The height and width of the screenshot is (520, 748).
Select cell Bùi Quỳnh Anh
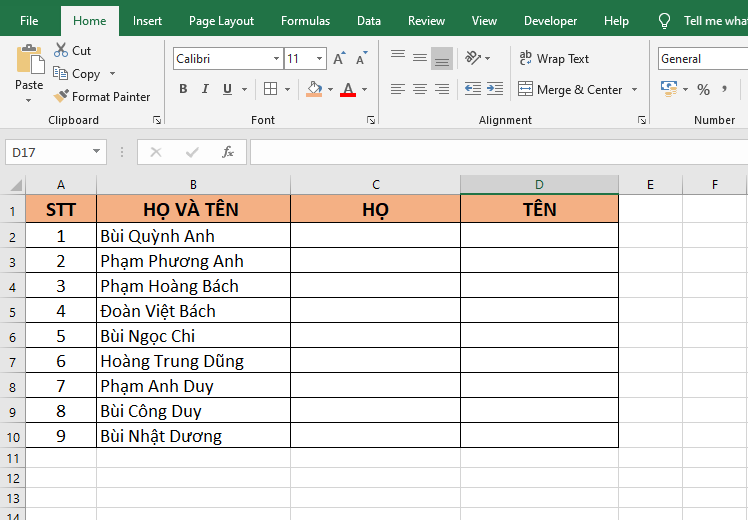(x=193, y=236)
